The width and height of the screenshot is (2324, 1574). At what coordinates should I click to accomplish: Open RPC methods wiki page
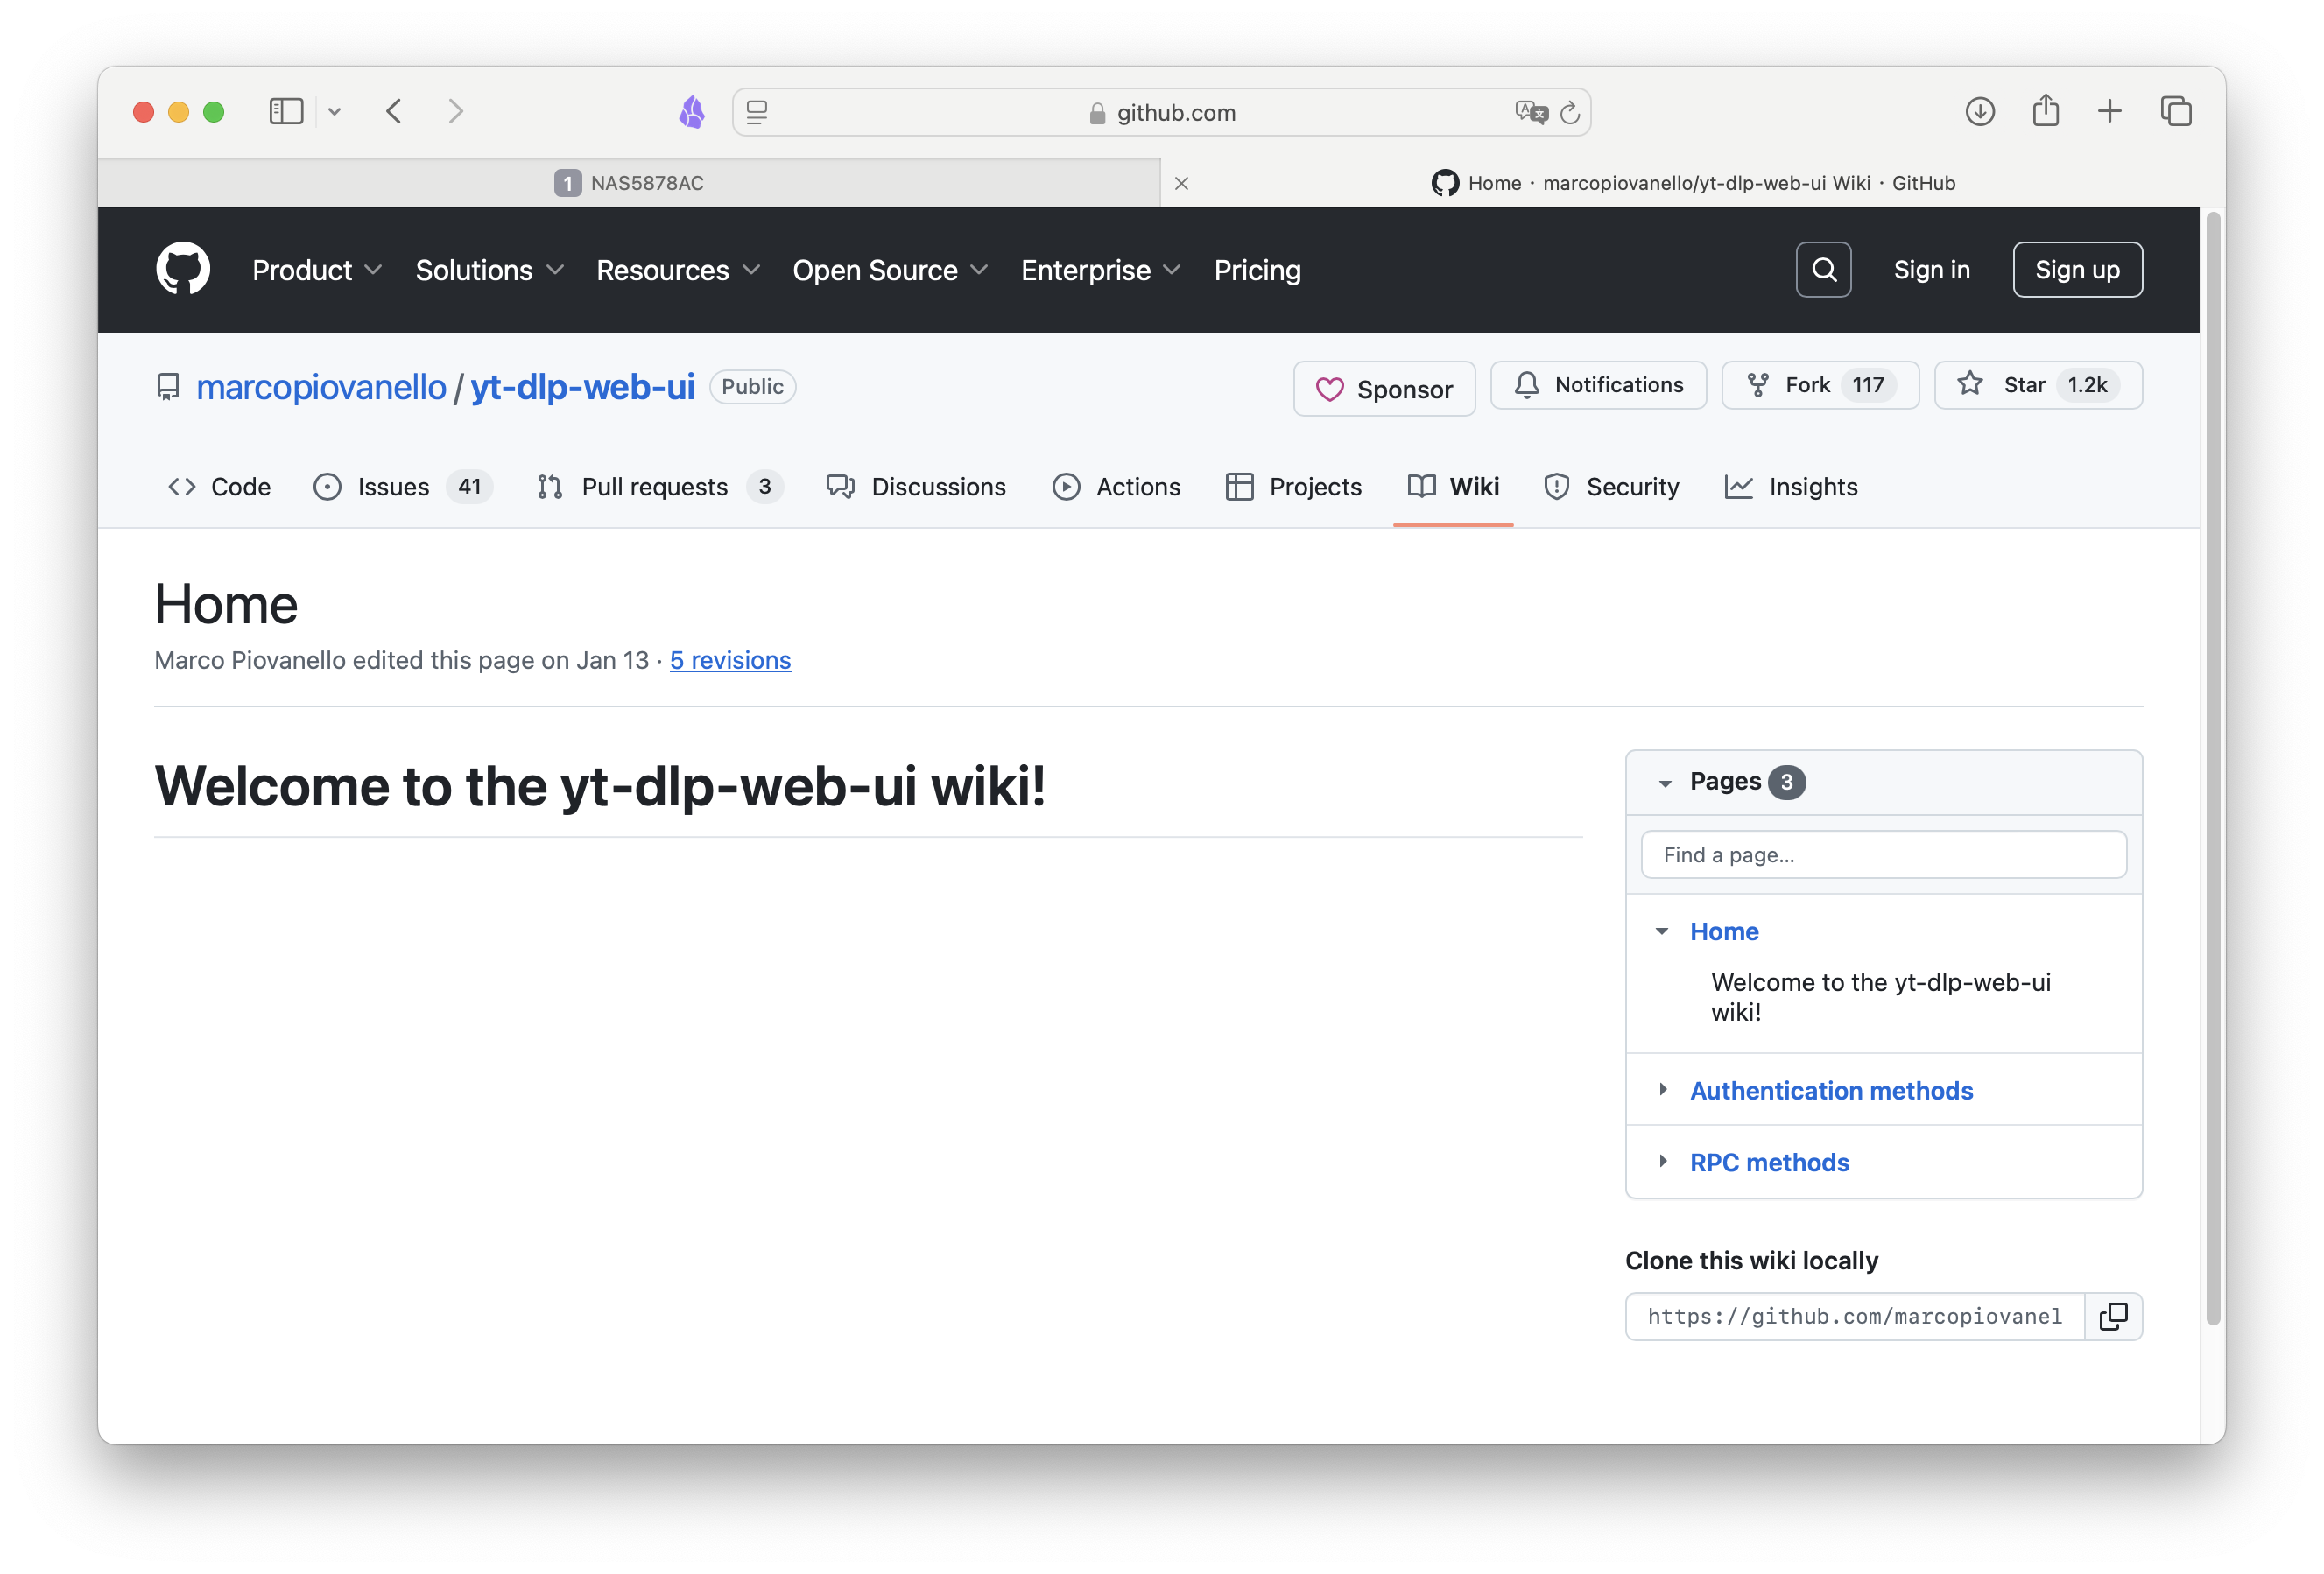[x=1768, y=1162]
